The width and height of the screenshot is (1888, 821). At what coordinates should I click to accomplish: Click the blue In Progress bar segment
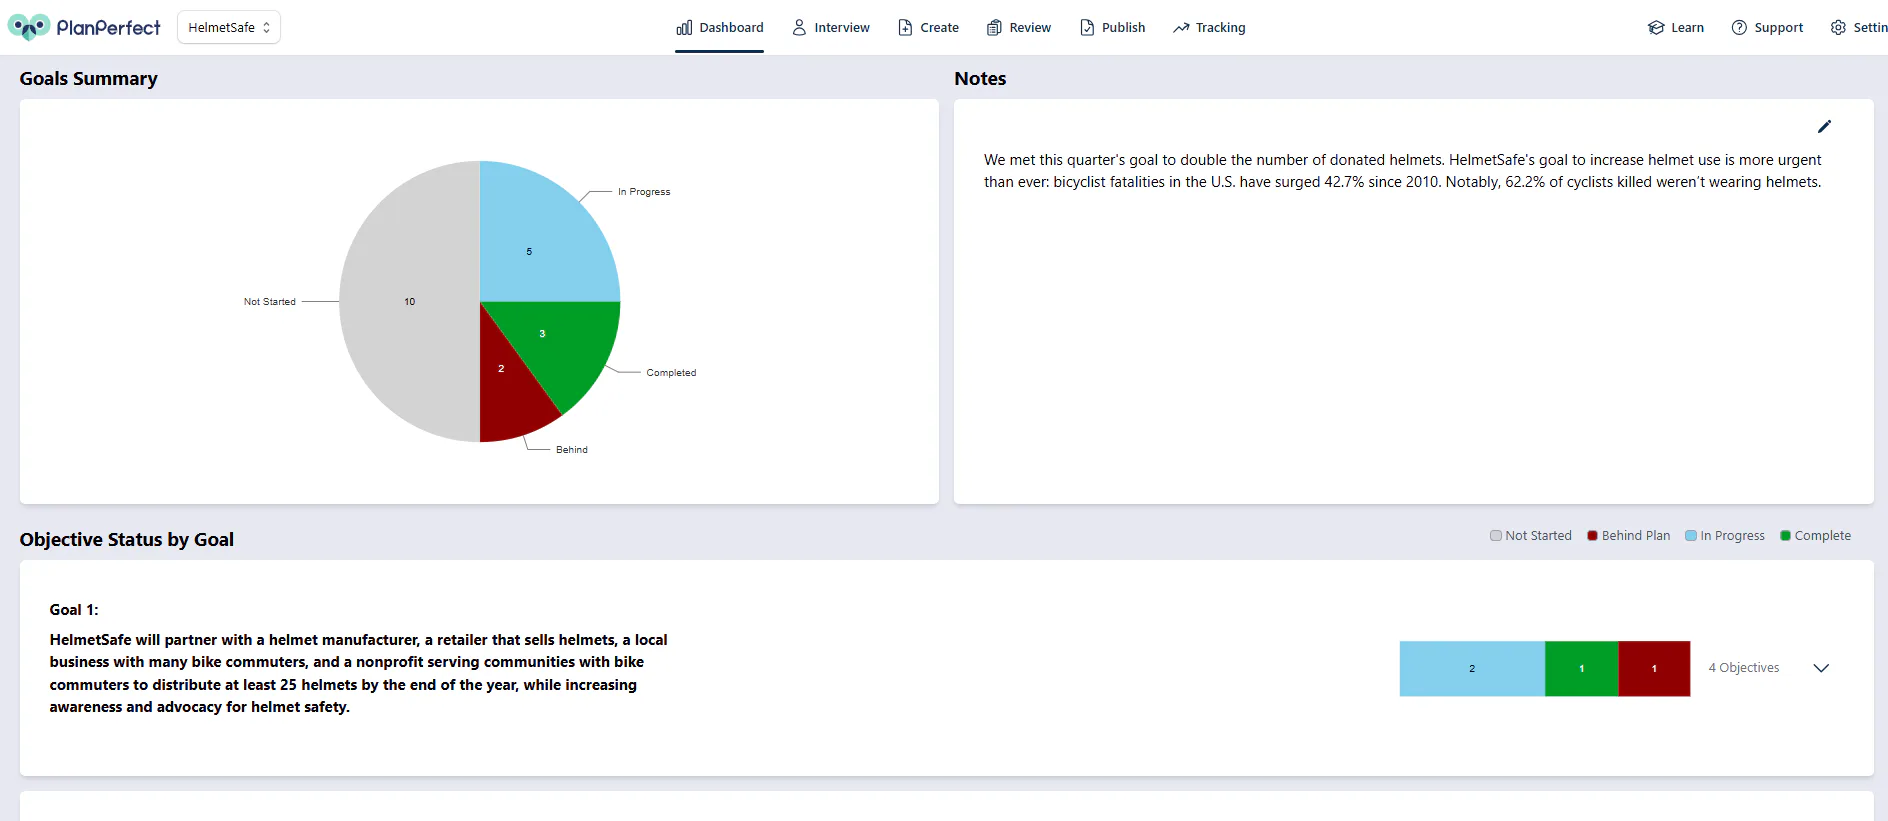click(1472, 669)
